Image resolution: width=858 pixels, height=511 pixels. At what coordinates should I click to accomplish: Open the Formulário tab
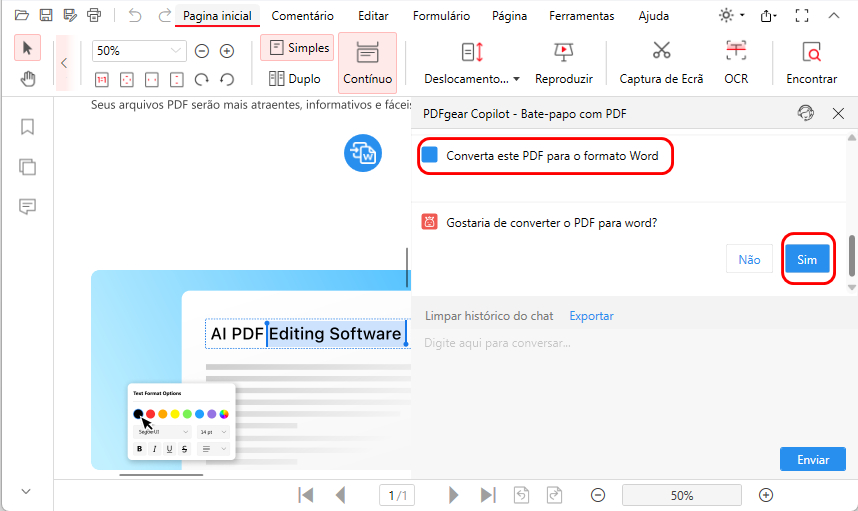coord(441,16)
